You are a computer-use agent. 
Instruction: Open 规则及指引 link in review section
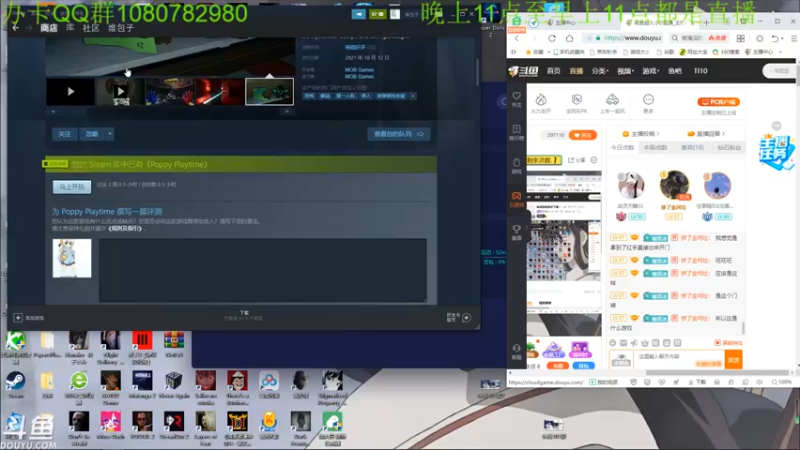126,229
